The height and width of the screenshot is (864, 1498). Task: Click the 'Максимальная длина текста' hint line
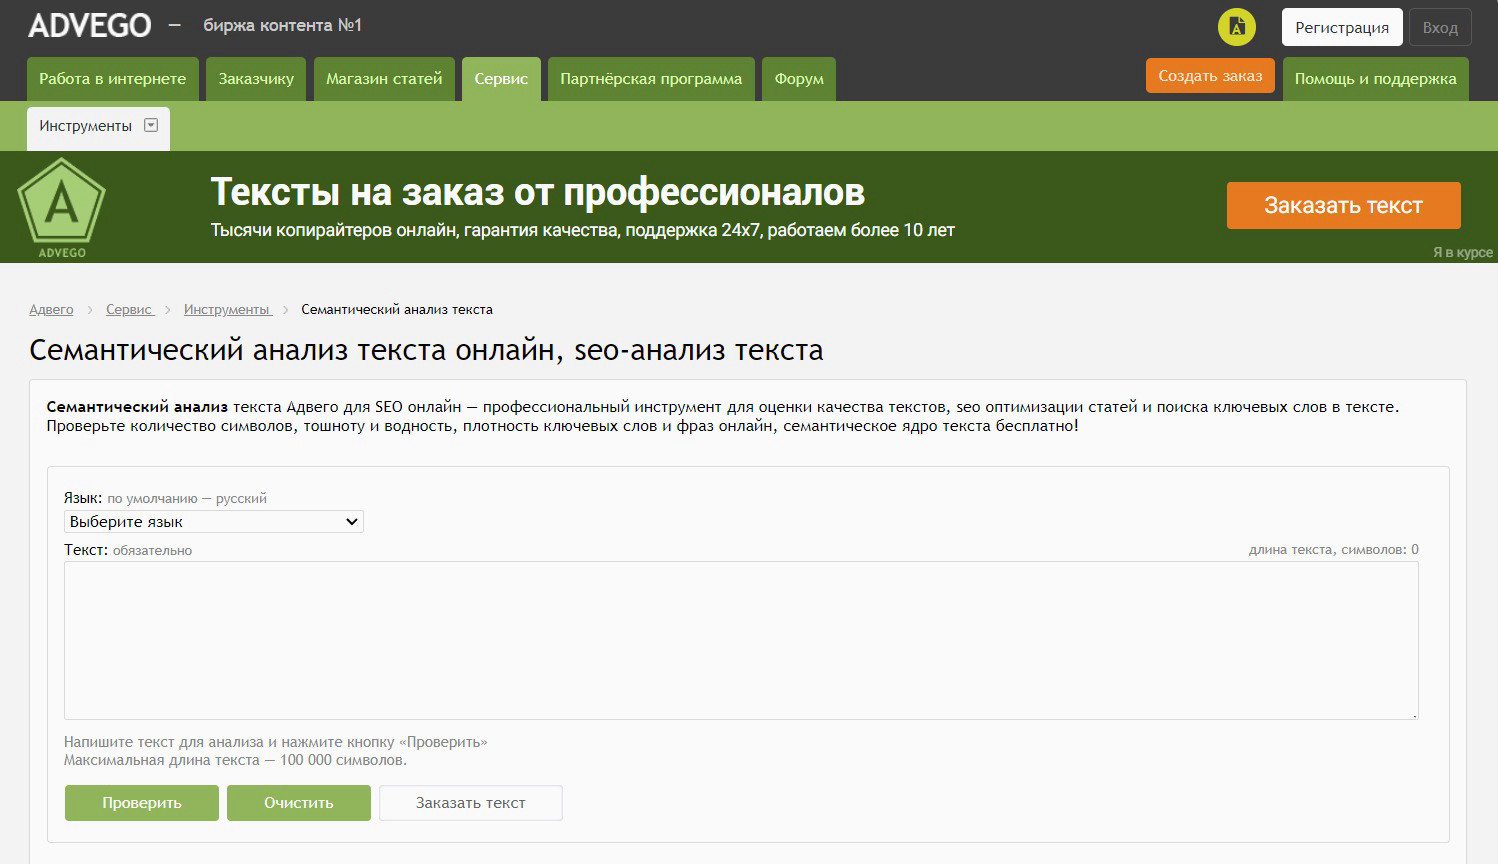click(235, 760)
